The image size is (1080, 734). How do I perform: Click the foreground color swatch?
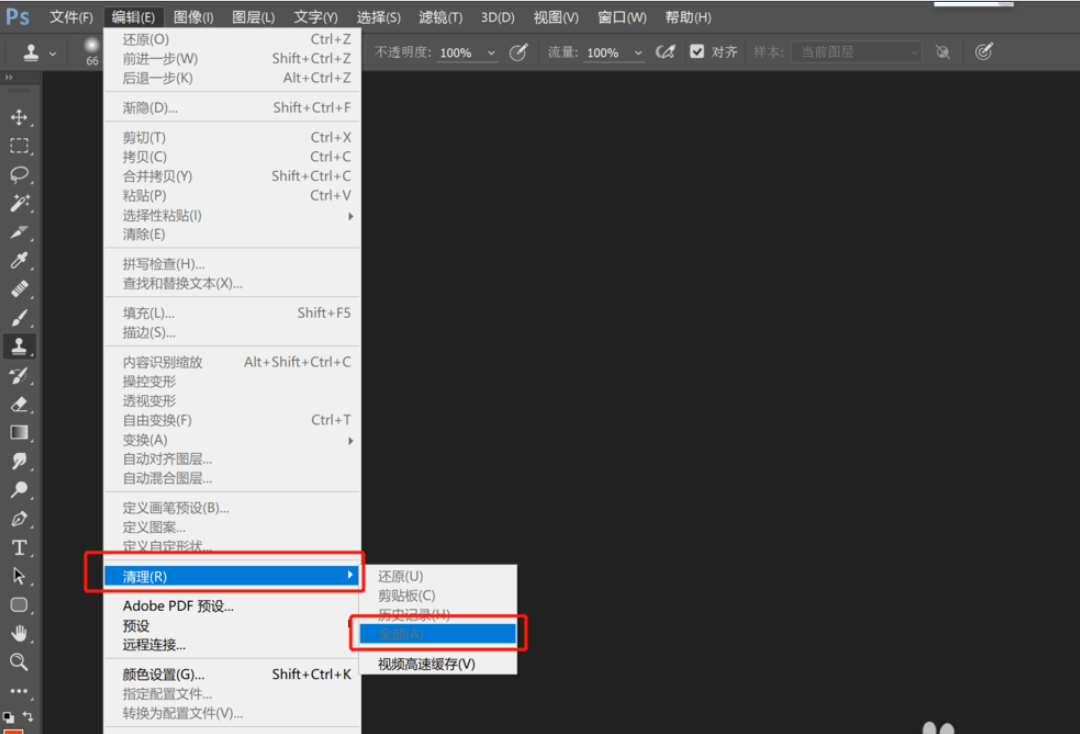click(x=13, y=731)
